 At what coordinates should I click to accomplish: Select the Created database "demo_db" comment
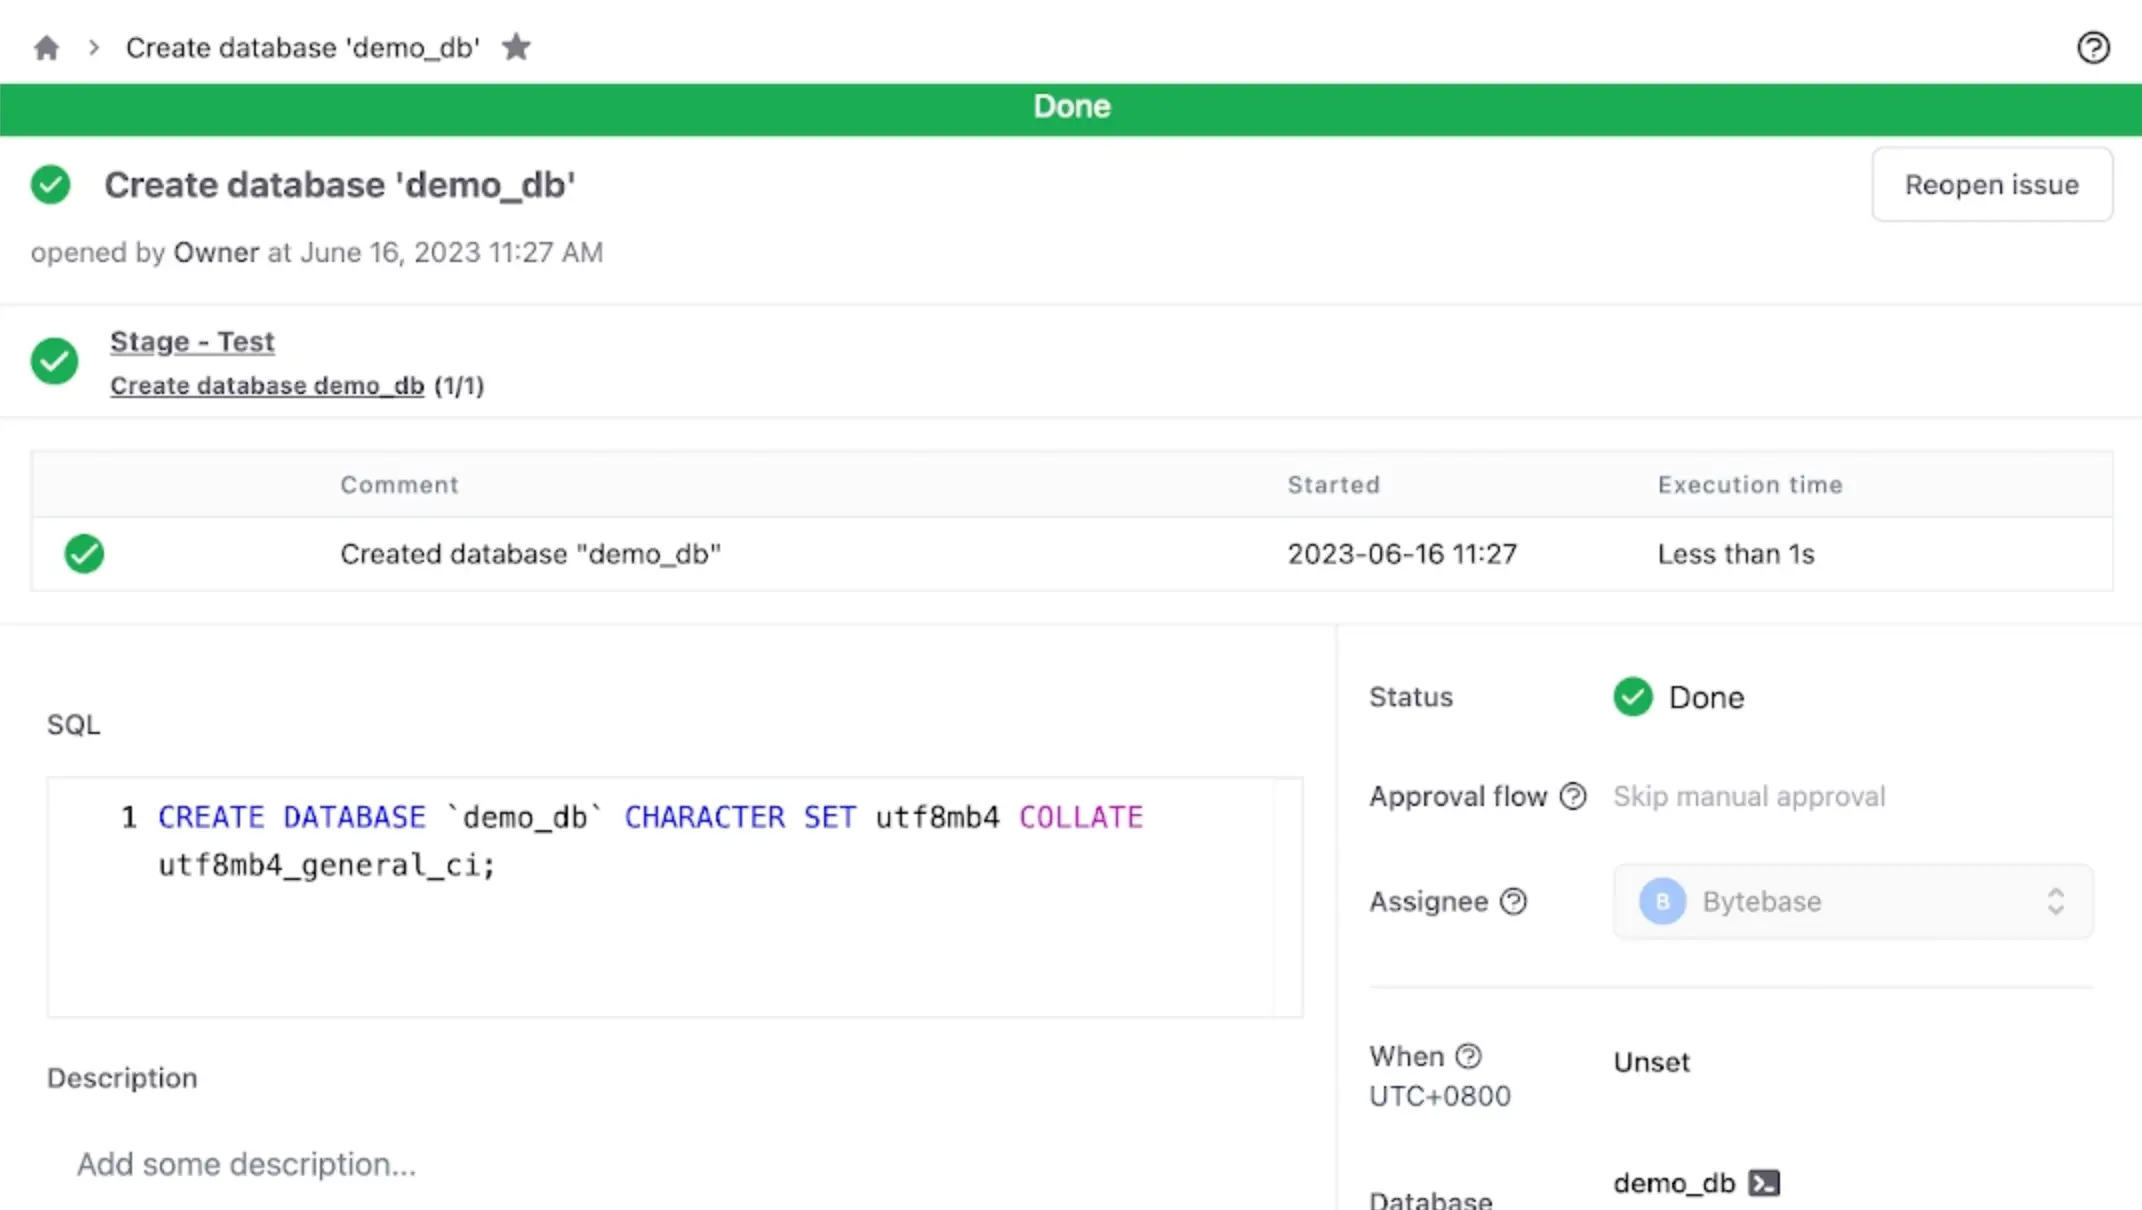(530, 554)
